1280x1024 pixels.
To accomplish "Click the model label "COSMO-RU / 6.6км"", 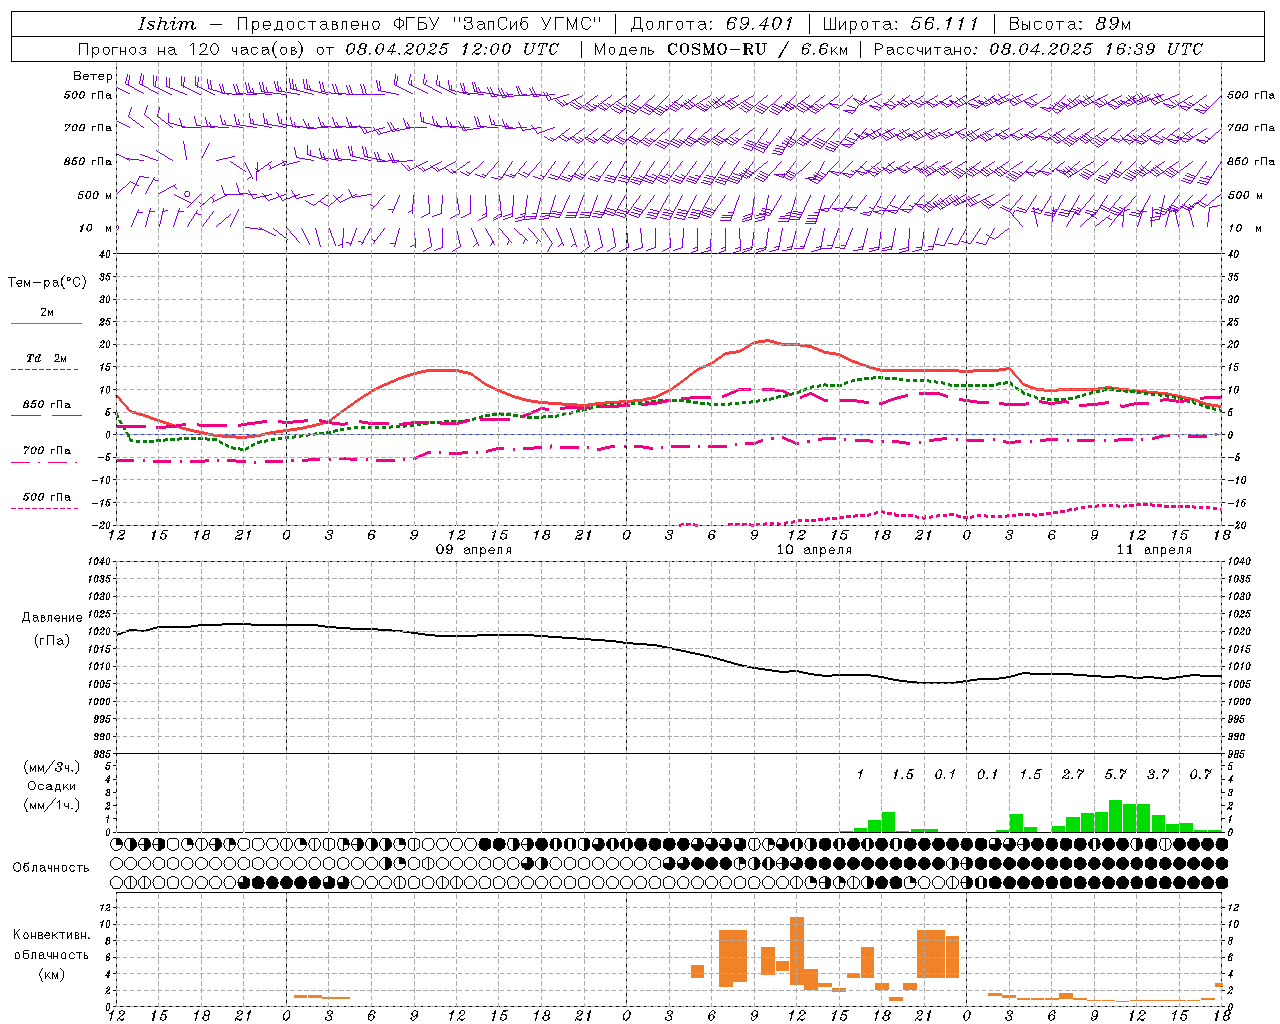I will (x=758, y=49).
